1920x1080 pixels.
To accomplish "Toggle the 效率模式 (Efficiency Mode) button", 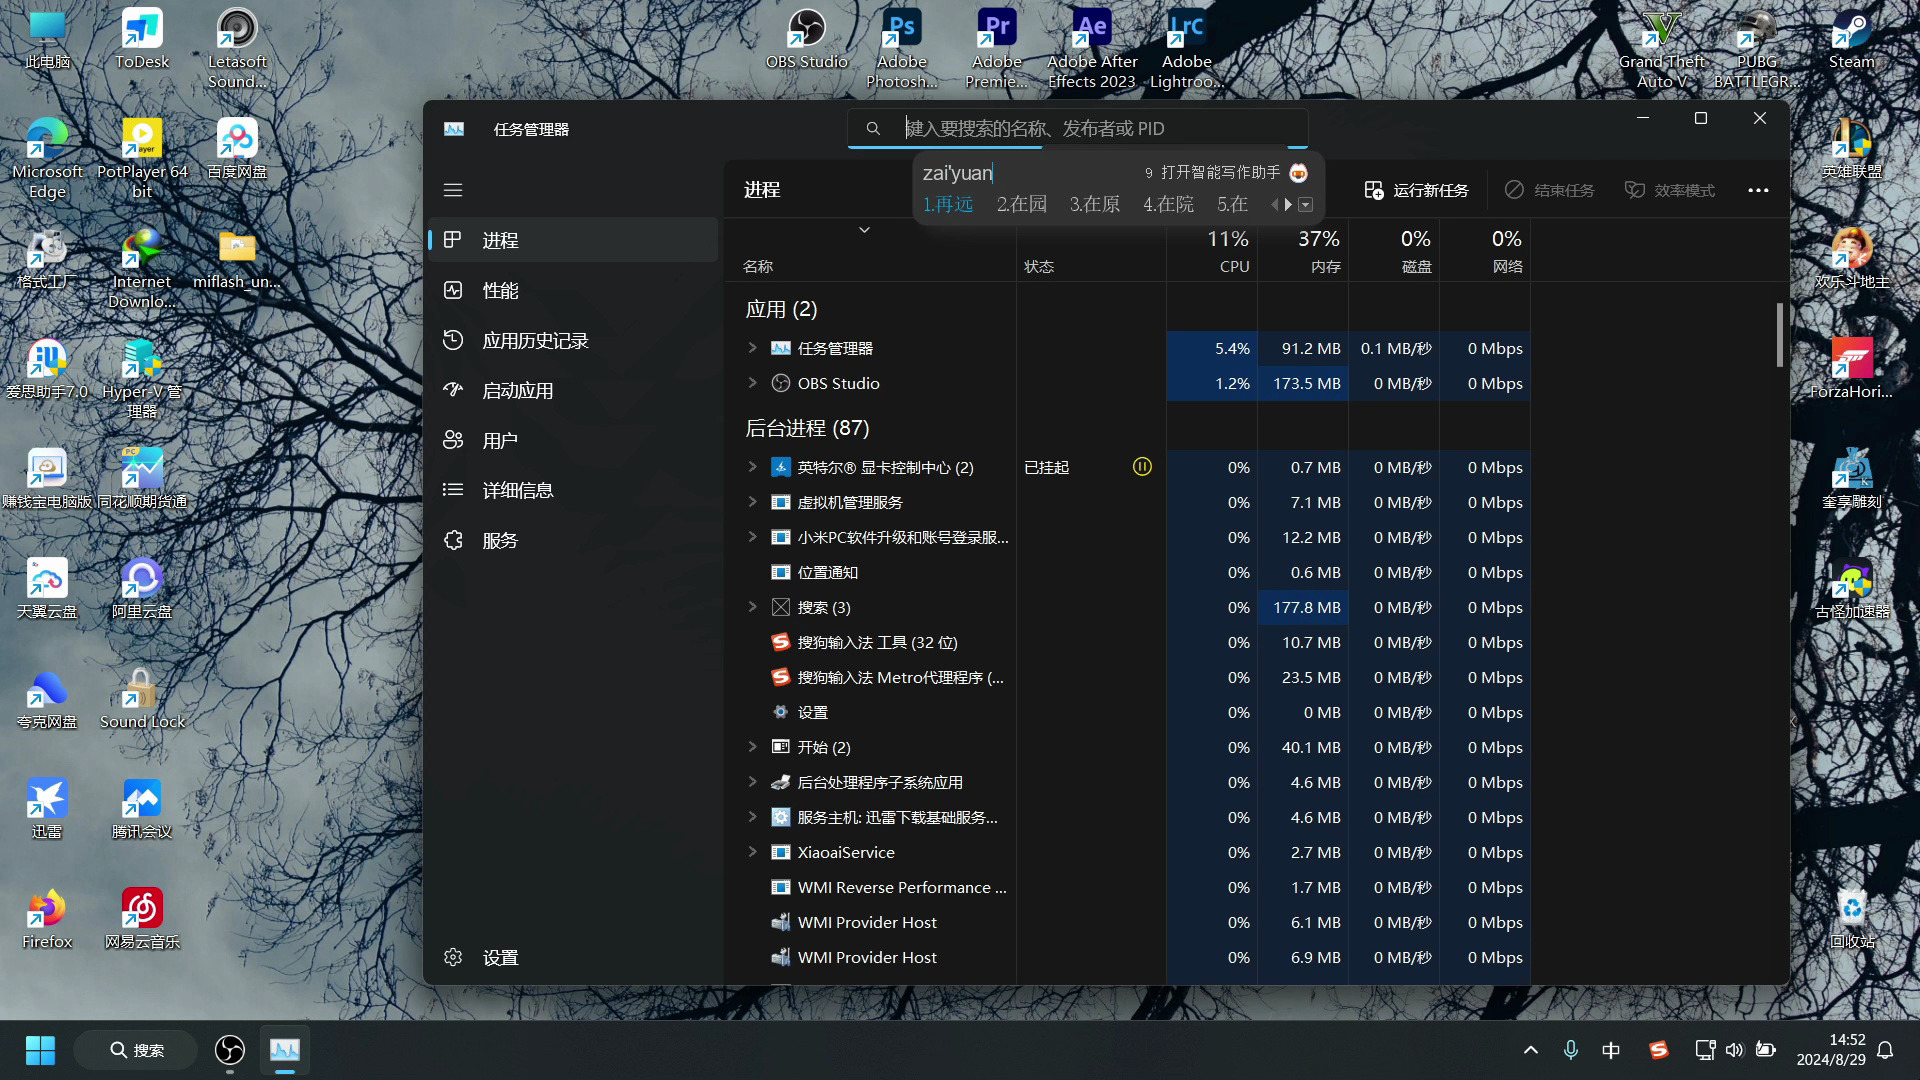I will (x=1669, y=190).
